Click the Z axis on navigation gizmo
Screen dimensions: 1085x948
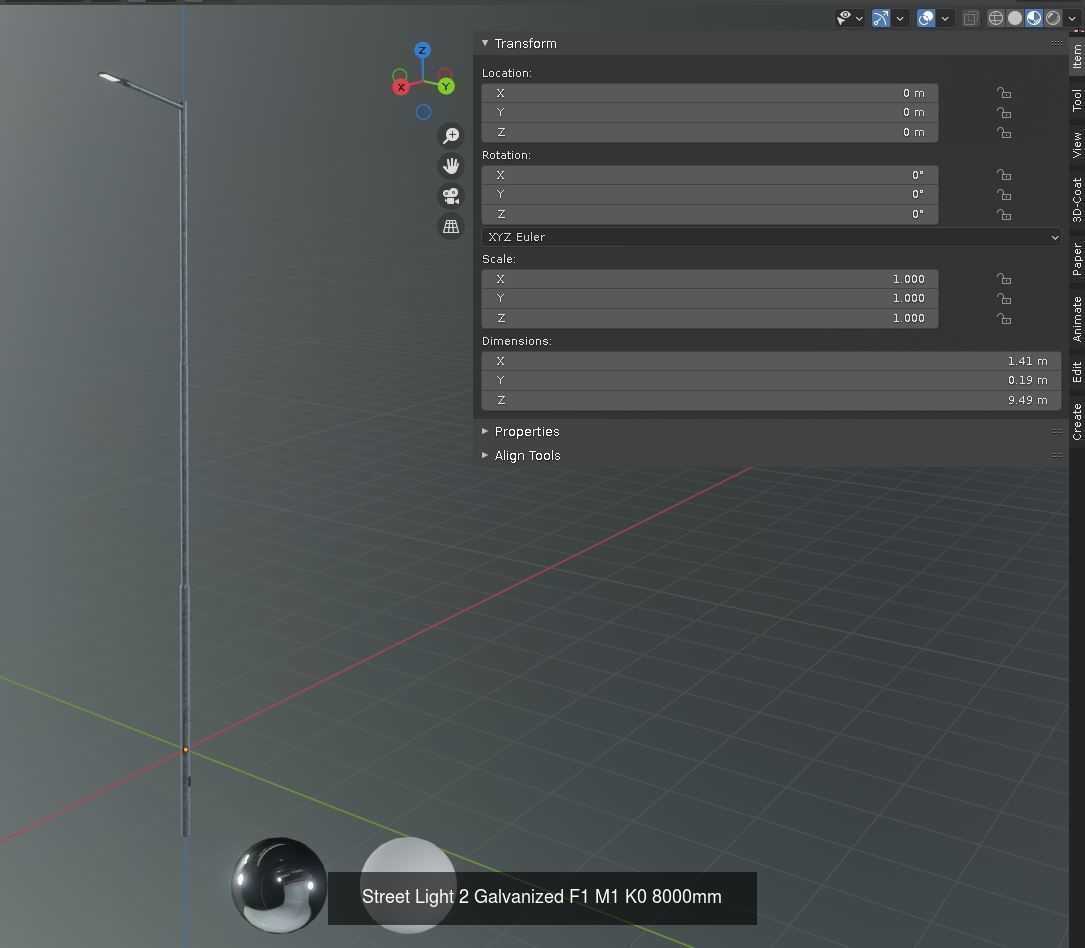tap(422, 50)
